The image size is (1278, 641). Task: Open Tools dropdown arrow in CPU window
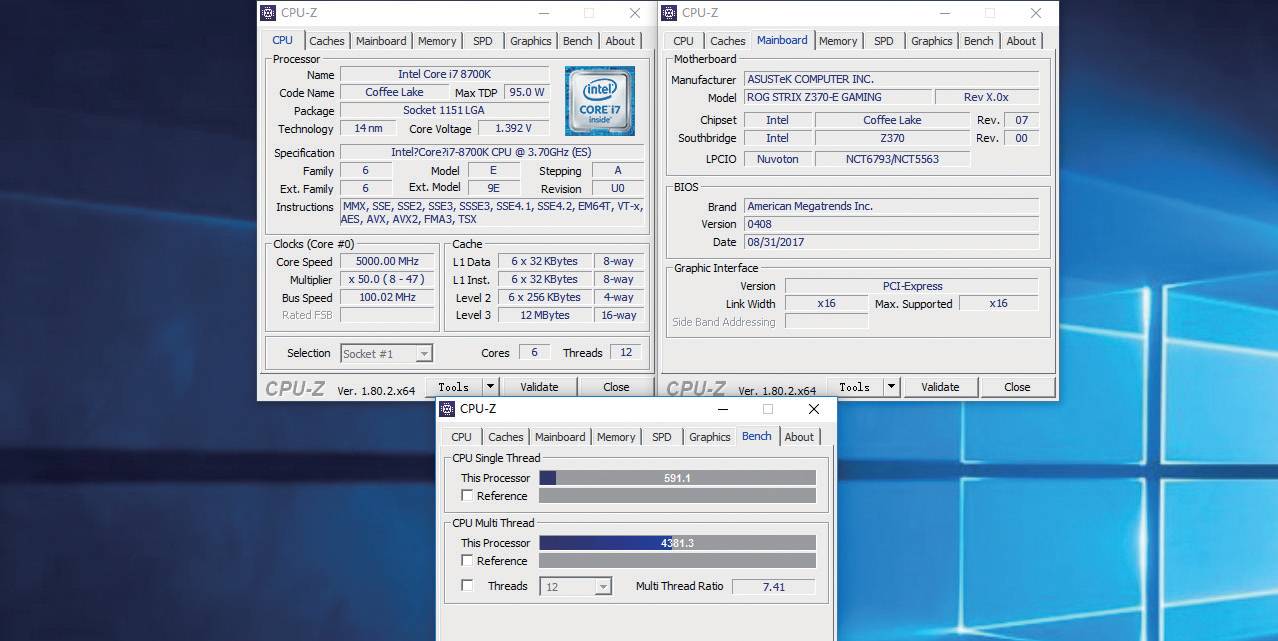490,387
